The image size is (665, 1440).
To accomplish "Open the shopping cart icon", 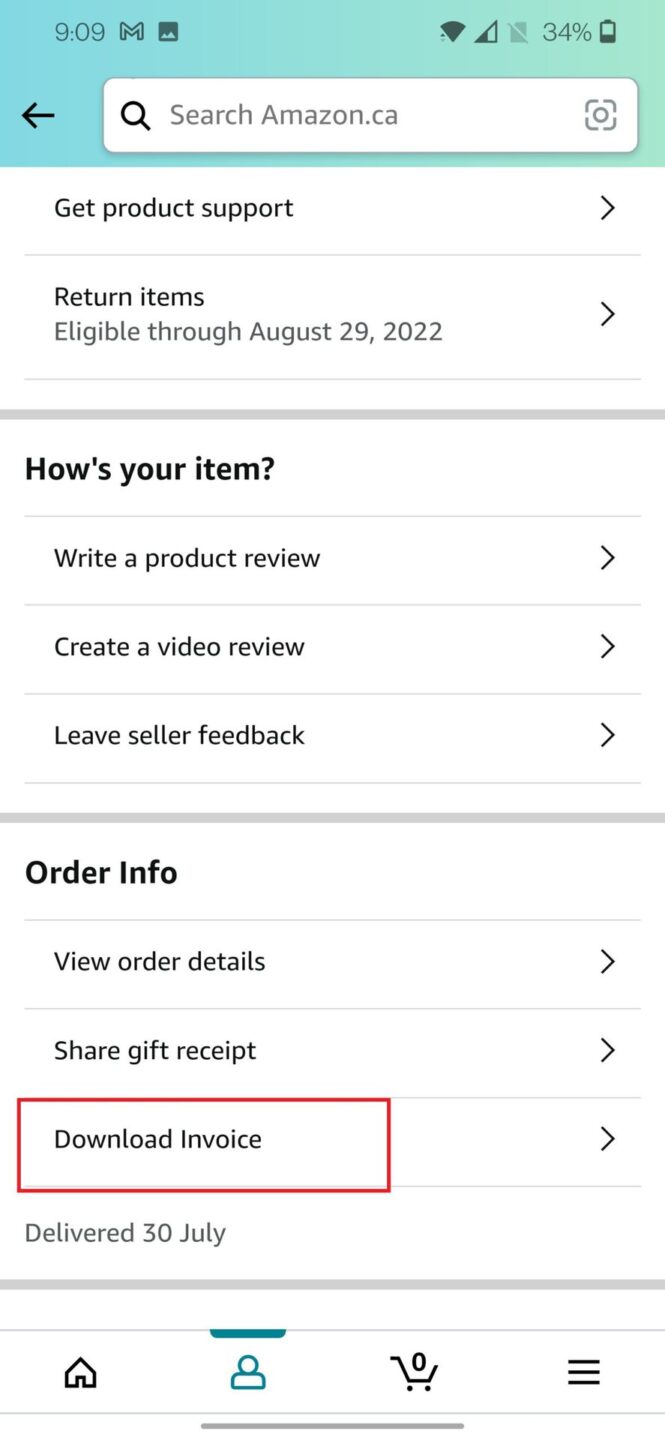I will tap(414, 1372).
